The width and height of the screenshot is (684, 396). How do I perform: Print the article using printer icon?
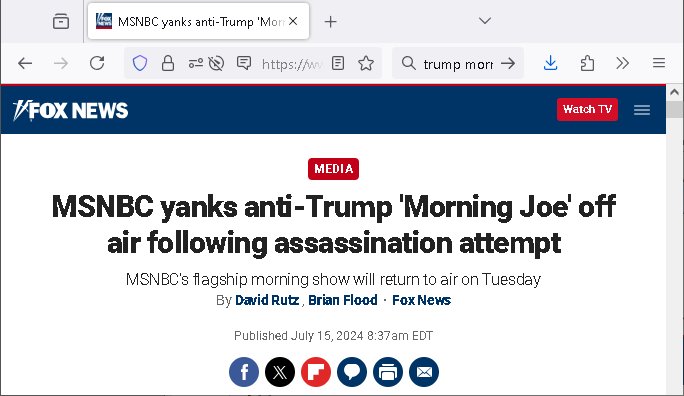(388, 372)
